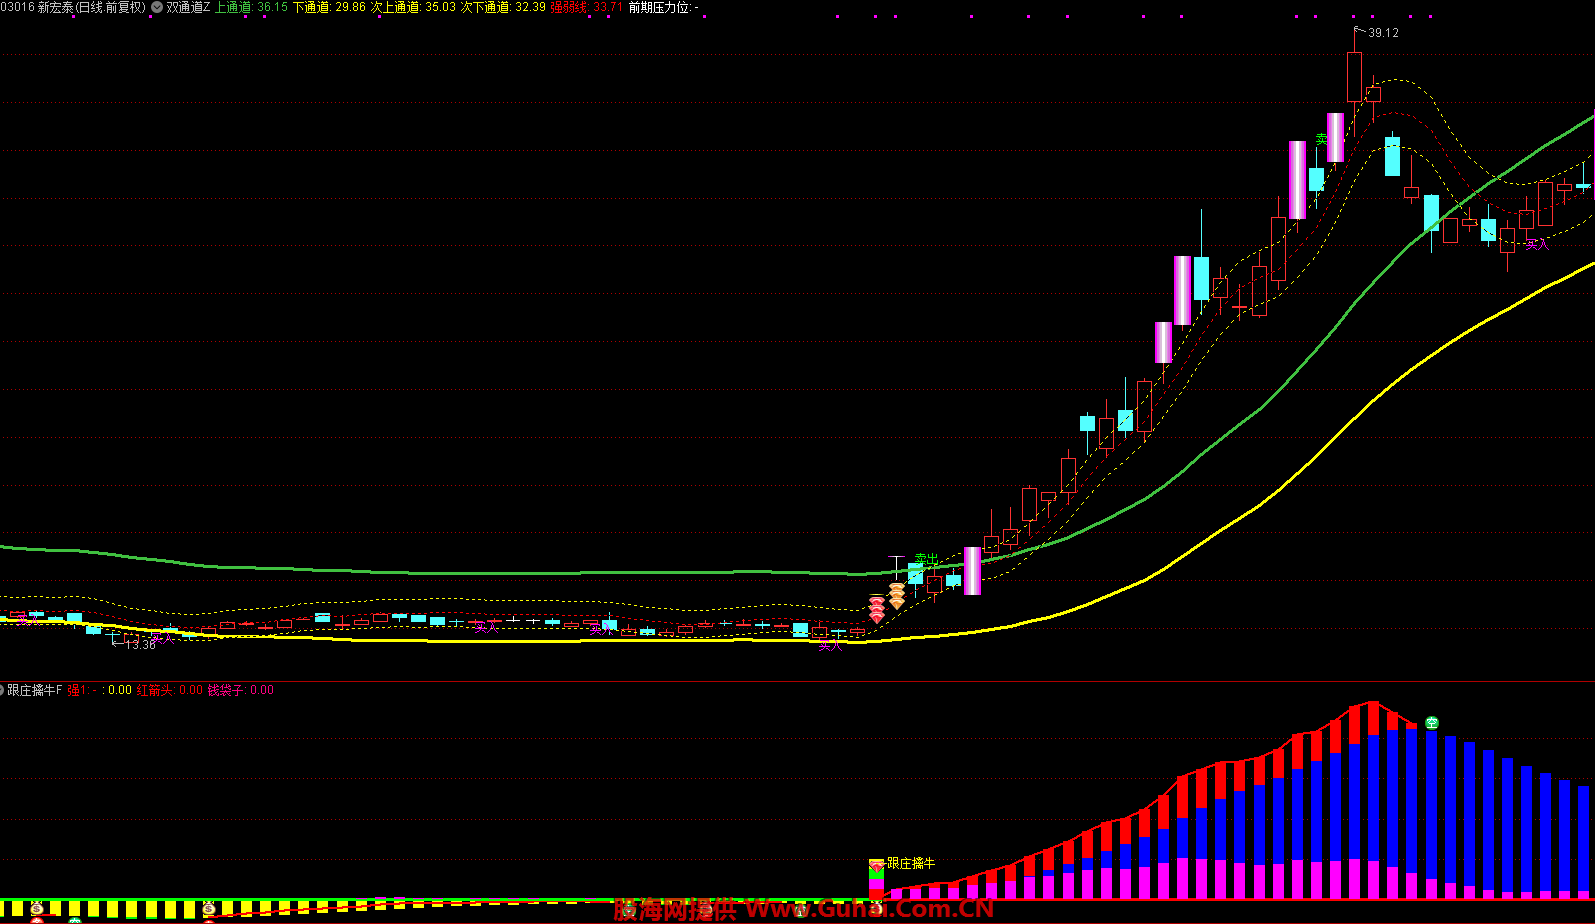
Task: Click the 强弱线: 33.71 value
Action: (587, 7)
